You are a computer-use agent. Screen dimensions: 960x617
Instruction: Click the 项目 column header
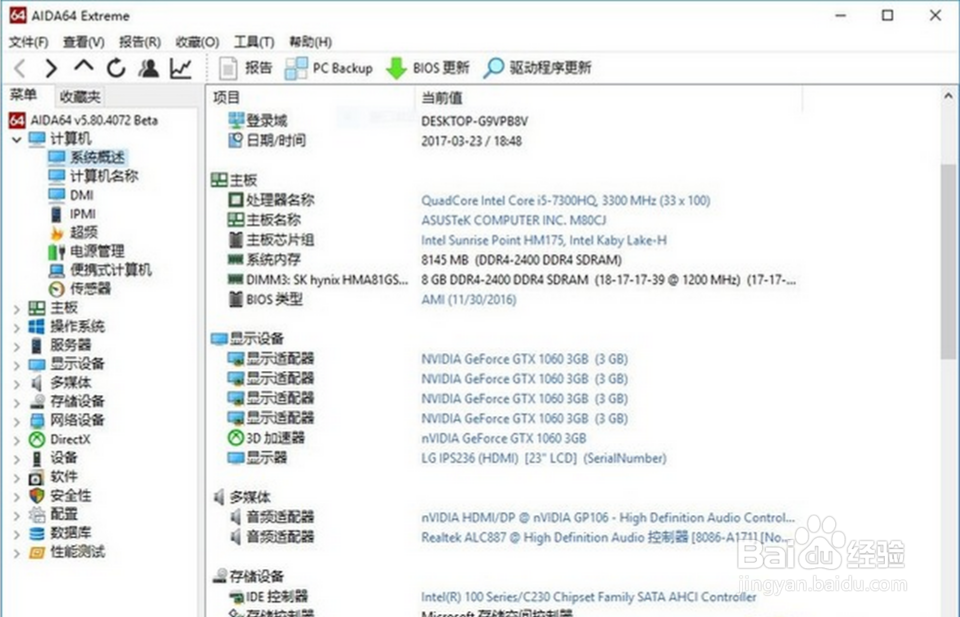pyautogui.click(x=311, y=98)
